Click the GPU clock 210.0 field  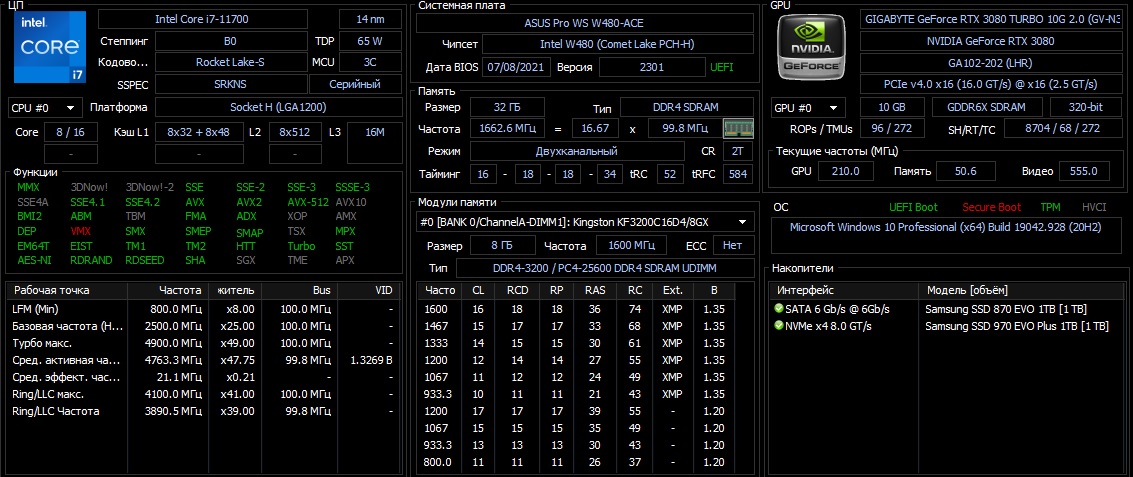tap(845, 171)
